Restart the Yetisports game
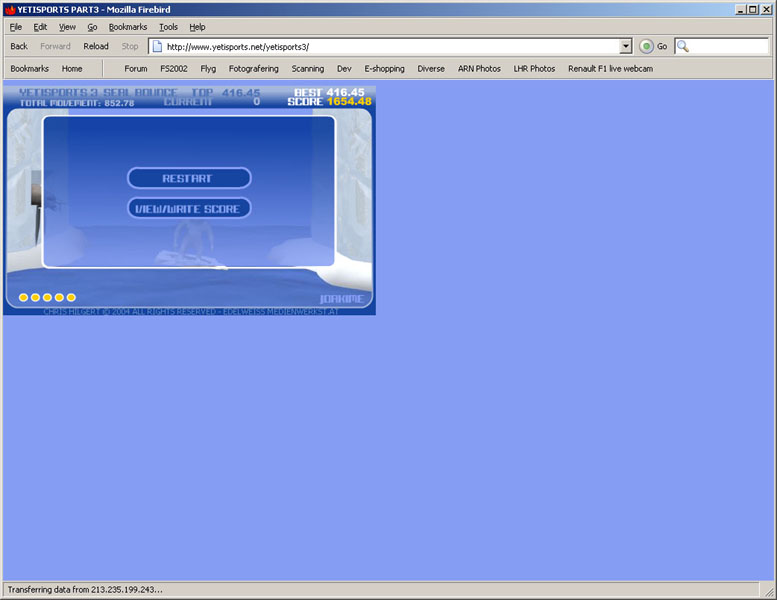This screenshot has height=600, width=777. click(189, 178)
